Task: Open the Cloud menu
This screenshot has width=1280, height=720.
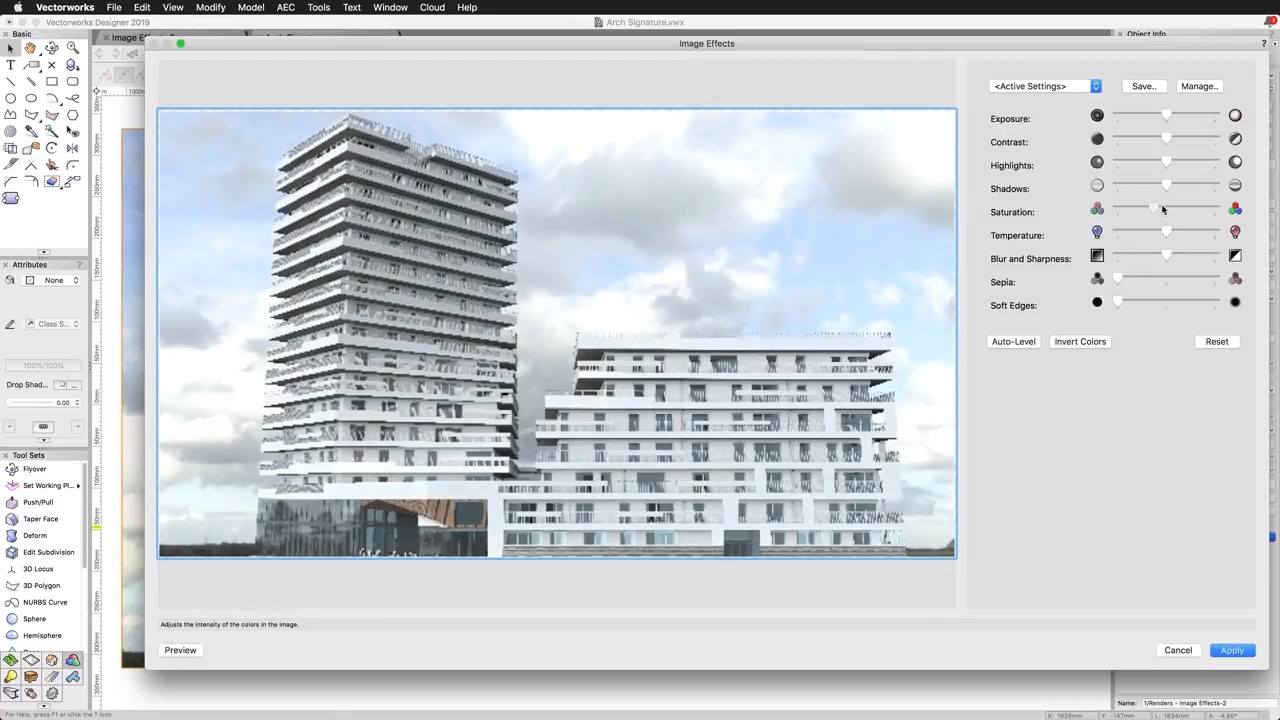Action: click(432, 7)
